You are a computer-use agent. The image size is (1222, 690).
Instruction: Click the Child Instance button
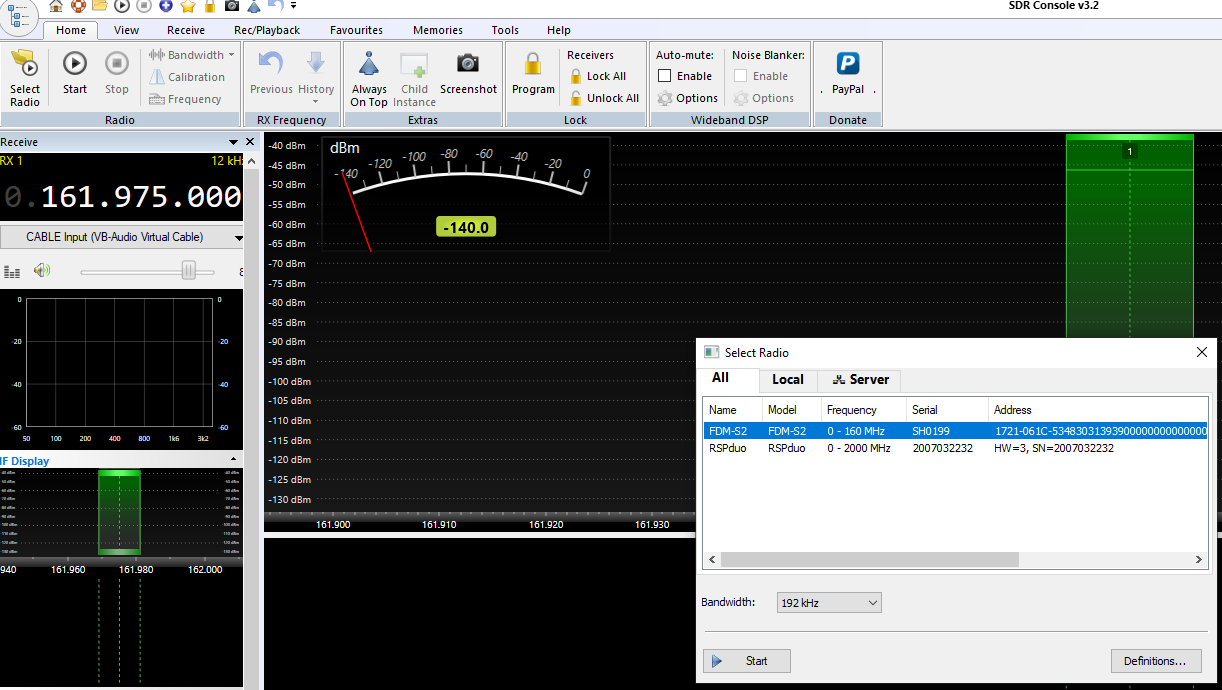tap(414, 78)
